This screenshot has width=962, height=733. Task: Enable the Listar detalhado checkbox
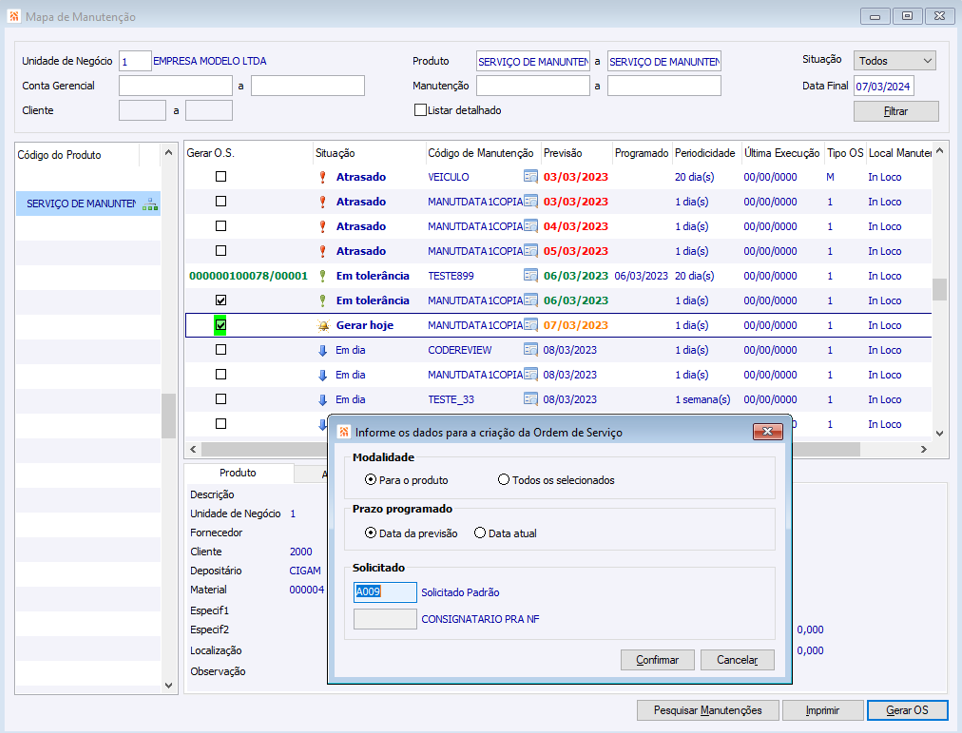coord(420,110)
